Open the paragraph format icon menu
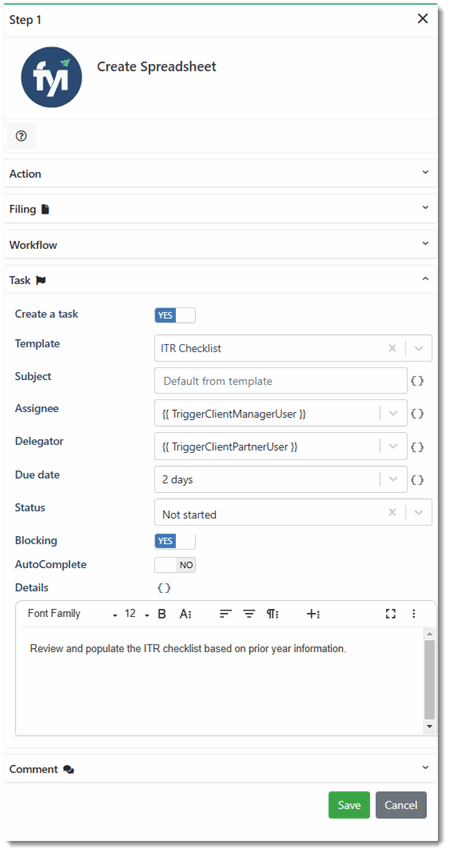Image resolution: width=450 pixels, height=853 pixels. (273, 614)
